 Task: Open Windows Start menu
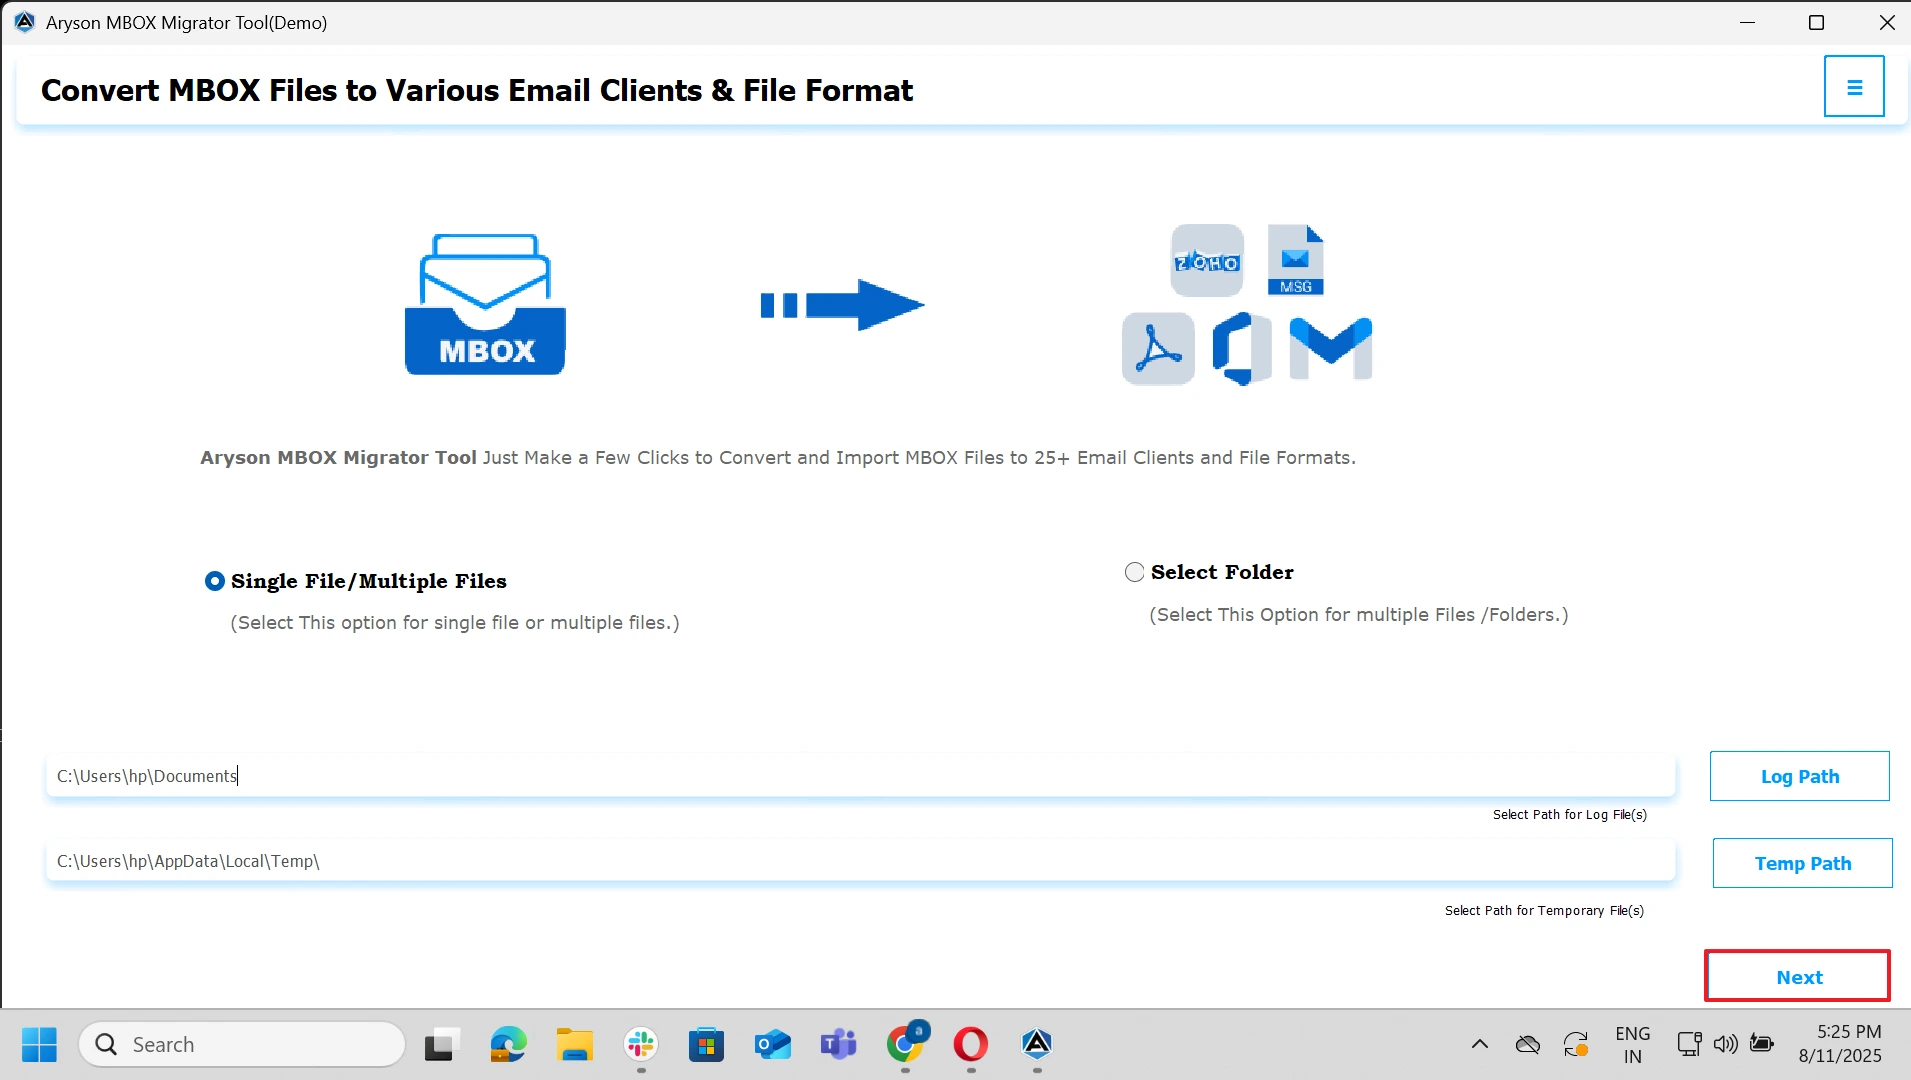coord(40,1044)
